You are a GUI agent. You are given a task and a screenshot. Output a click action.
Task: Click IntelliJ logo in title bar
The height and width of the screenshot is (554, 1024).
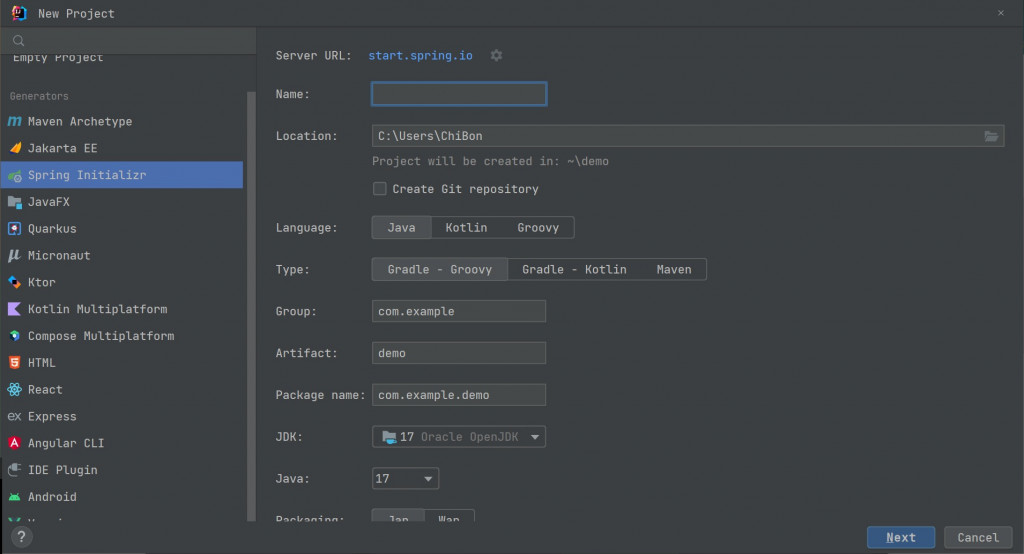pos(19,13)
